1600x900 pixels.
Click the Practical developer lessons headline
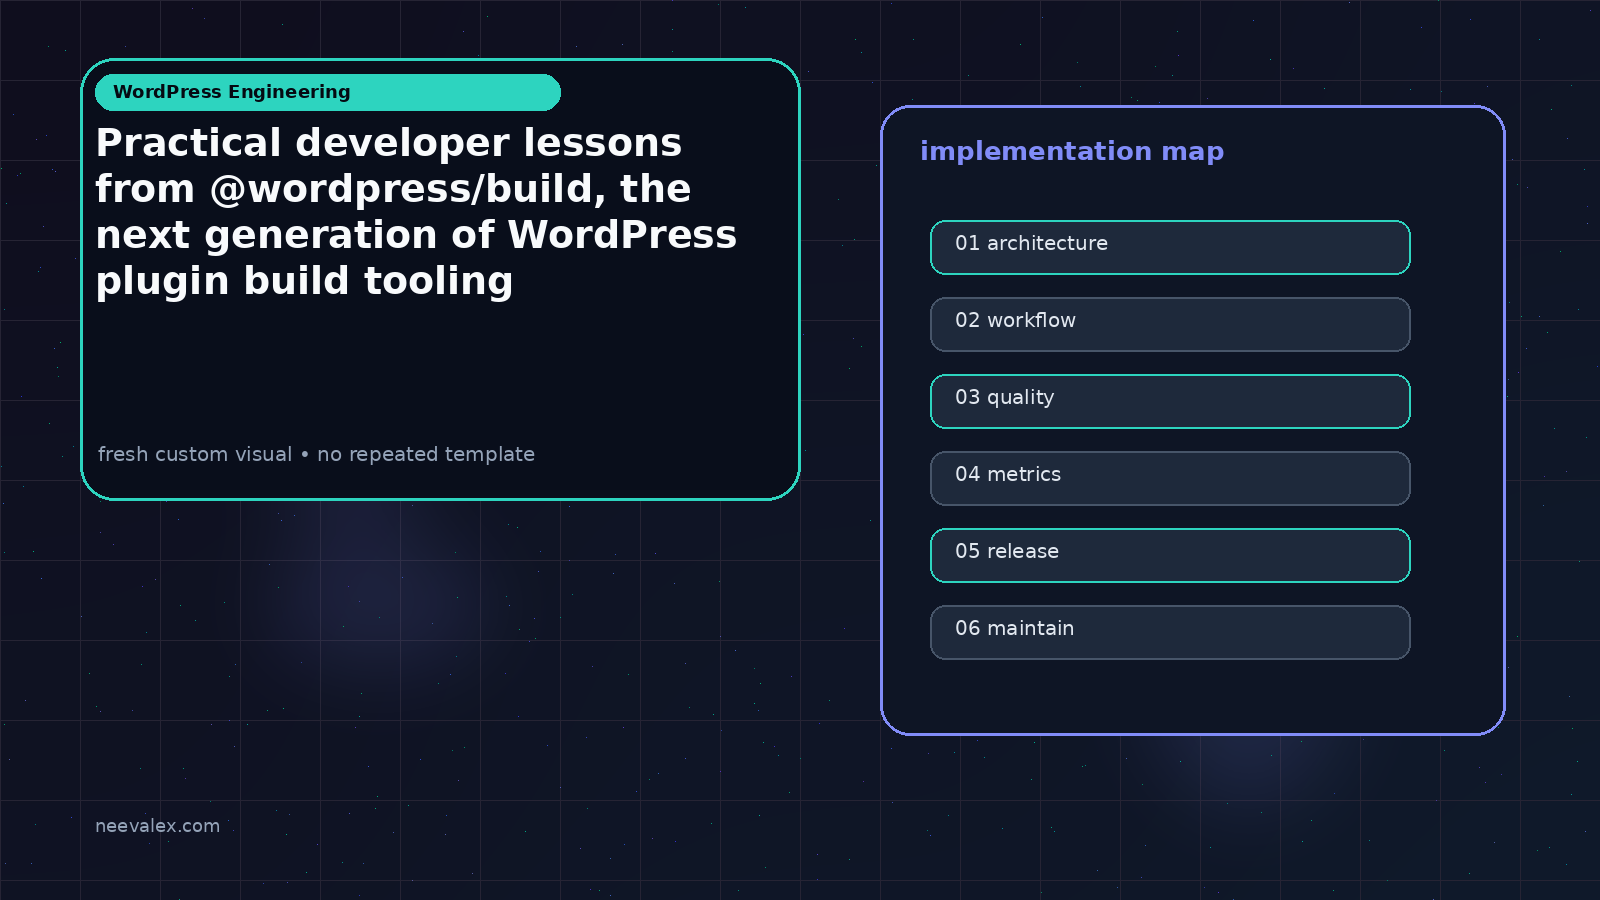pyautogui.click(x=416, y=212)
